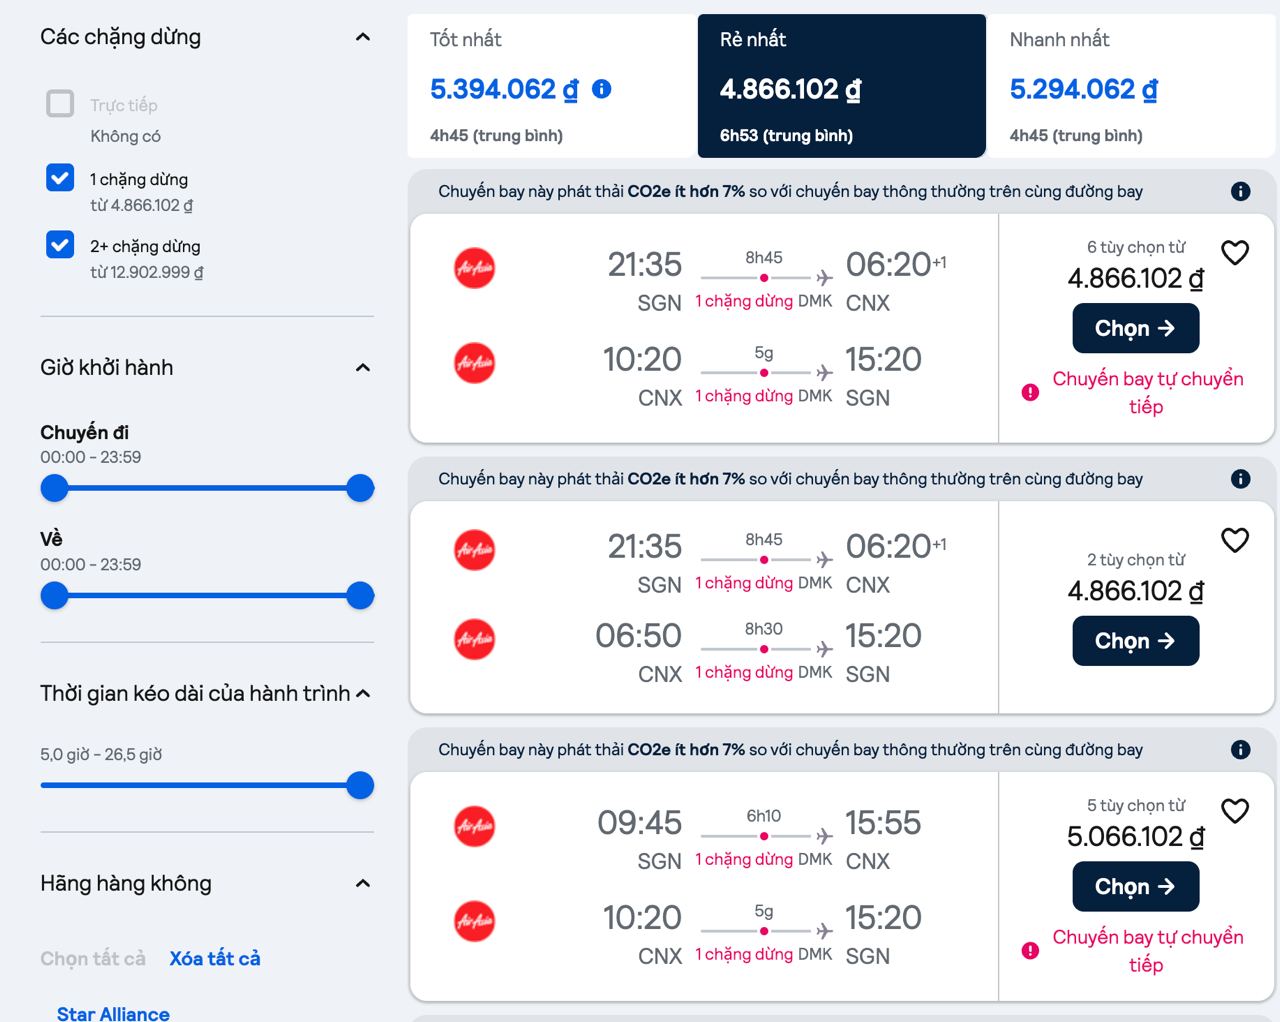Open the Star Alliance filter option
The image size is (1280, 1022).
(113, 1013)
